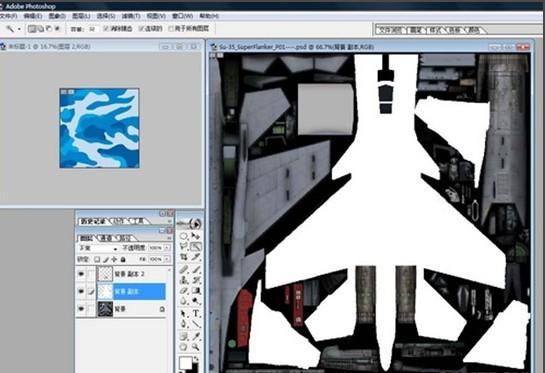Switch to the 历史记录 history tab

click(92, 221)
